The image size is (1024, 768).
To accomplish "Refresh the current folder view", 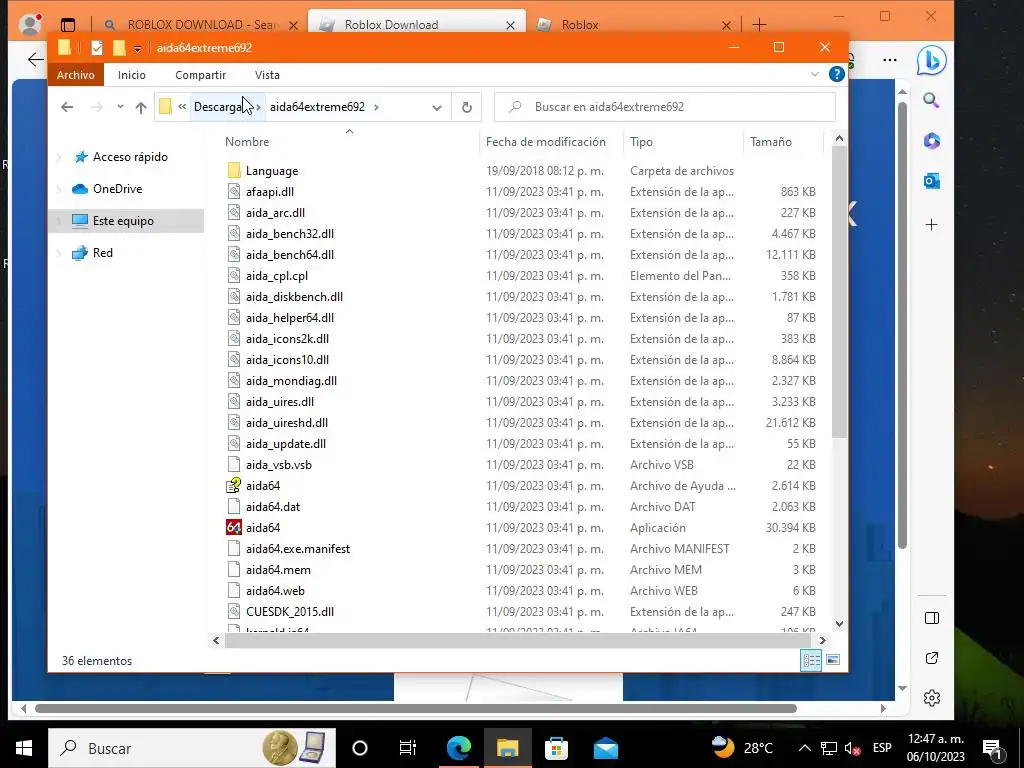I will click(x=466, y=107).
